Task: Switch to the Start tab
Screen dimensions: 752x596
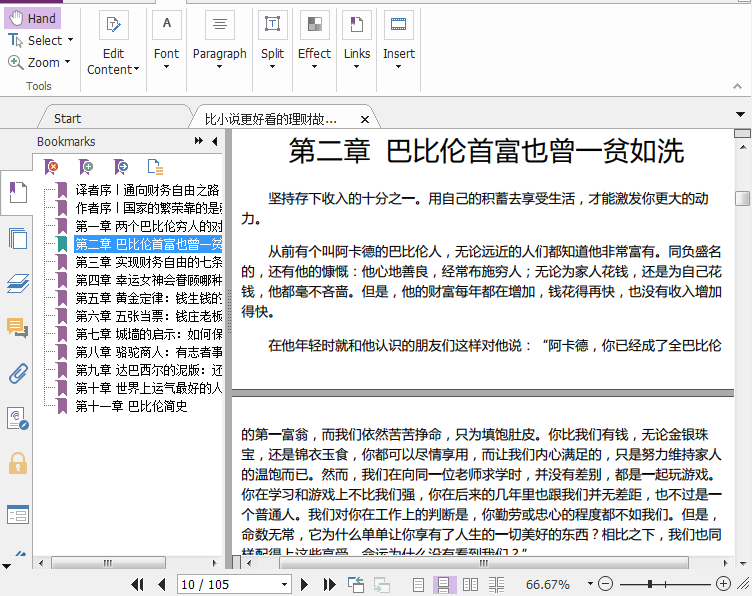Action: pos(68,118)
